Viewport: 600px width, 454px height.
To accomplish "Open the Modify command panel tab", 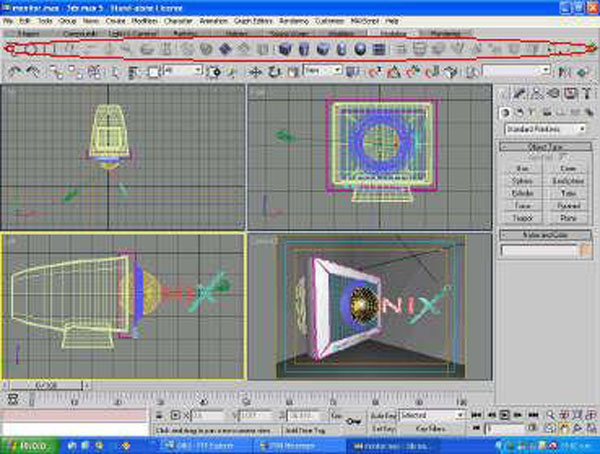I will click(x=519, y=93).
